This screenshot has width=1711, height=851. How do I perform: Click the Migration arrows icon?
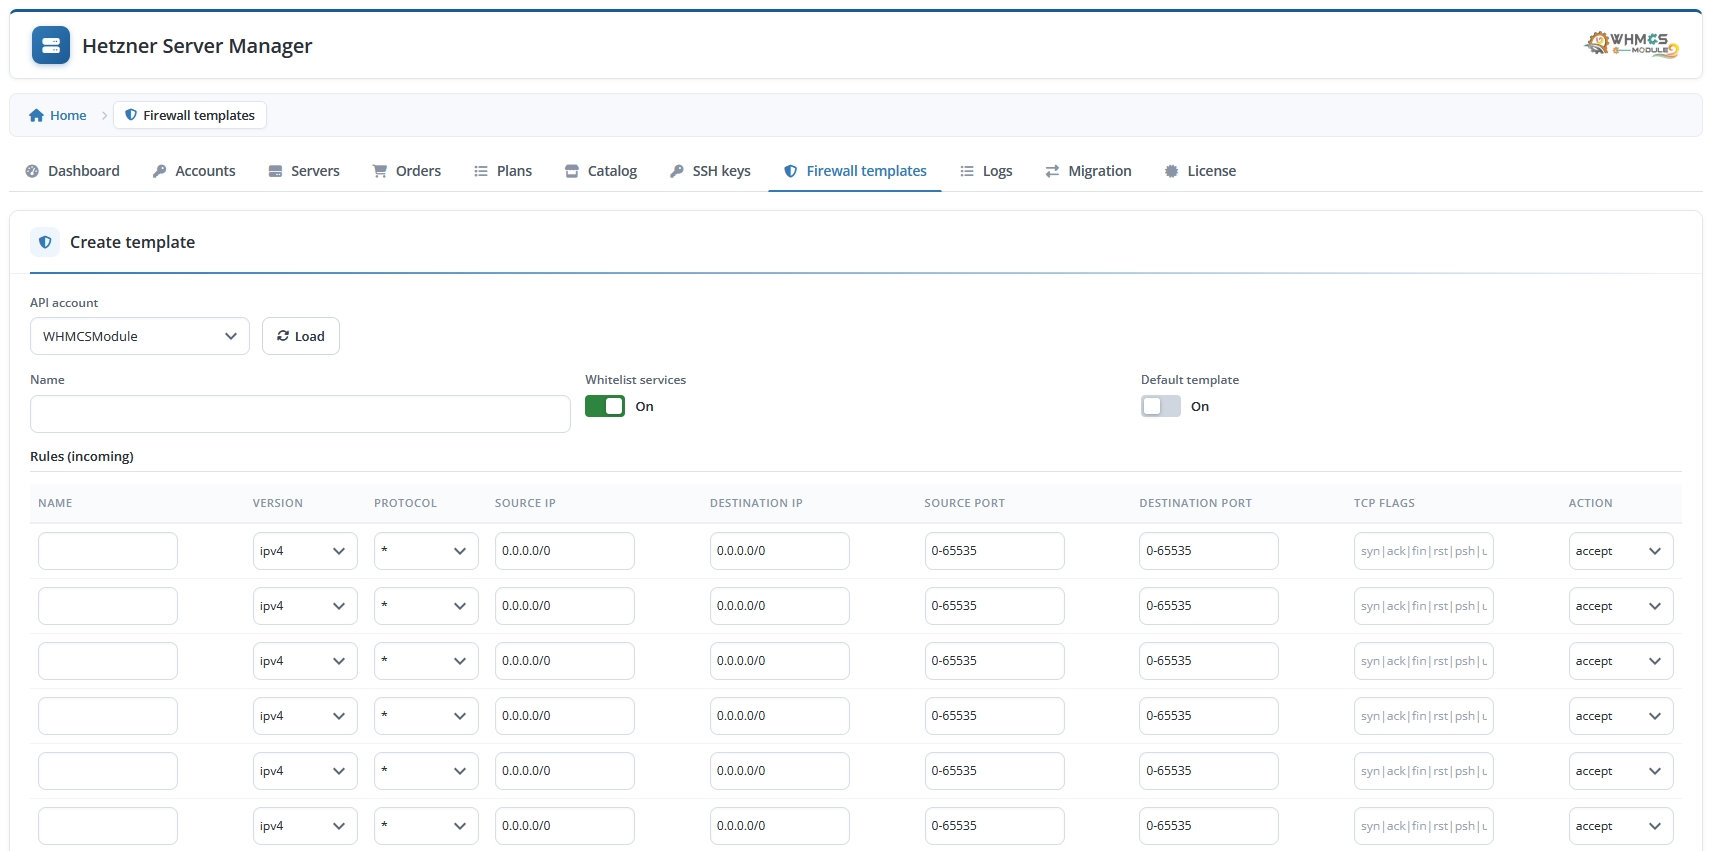pyautogui.click(x=1052, y=171)
